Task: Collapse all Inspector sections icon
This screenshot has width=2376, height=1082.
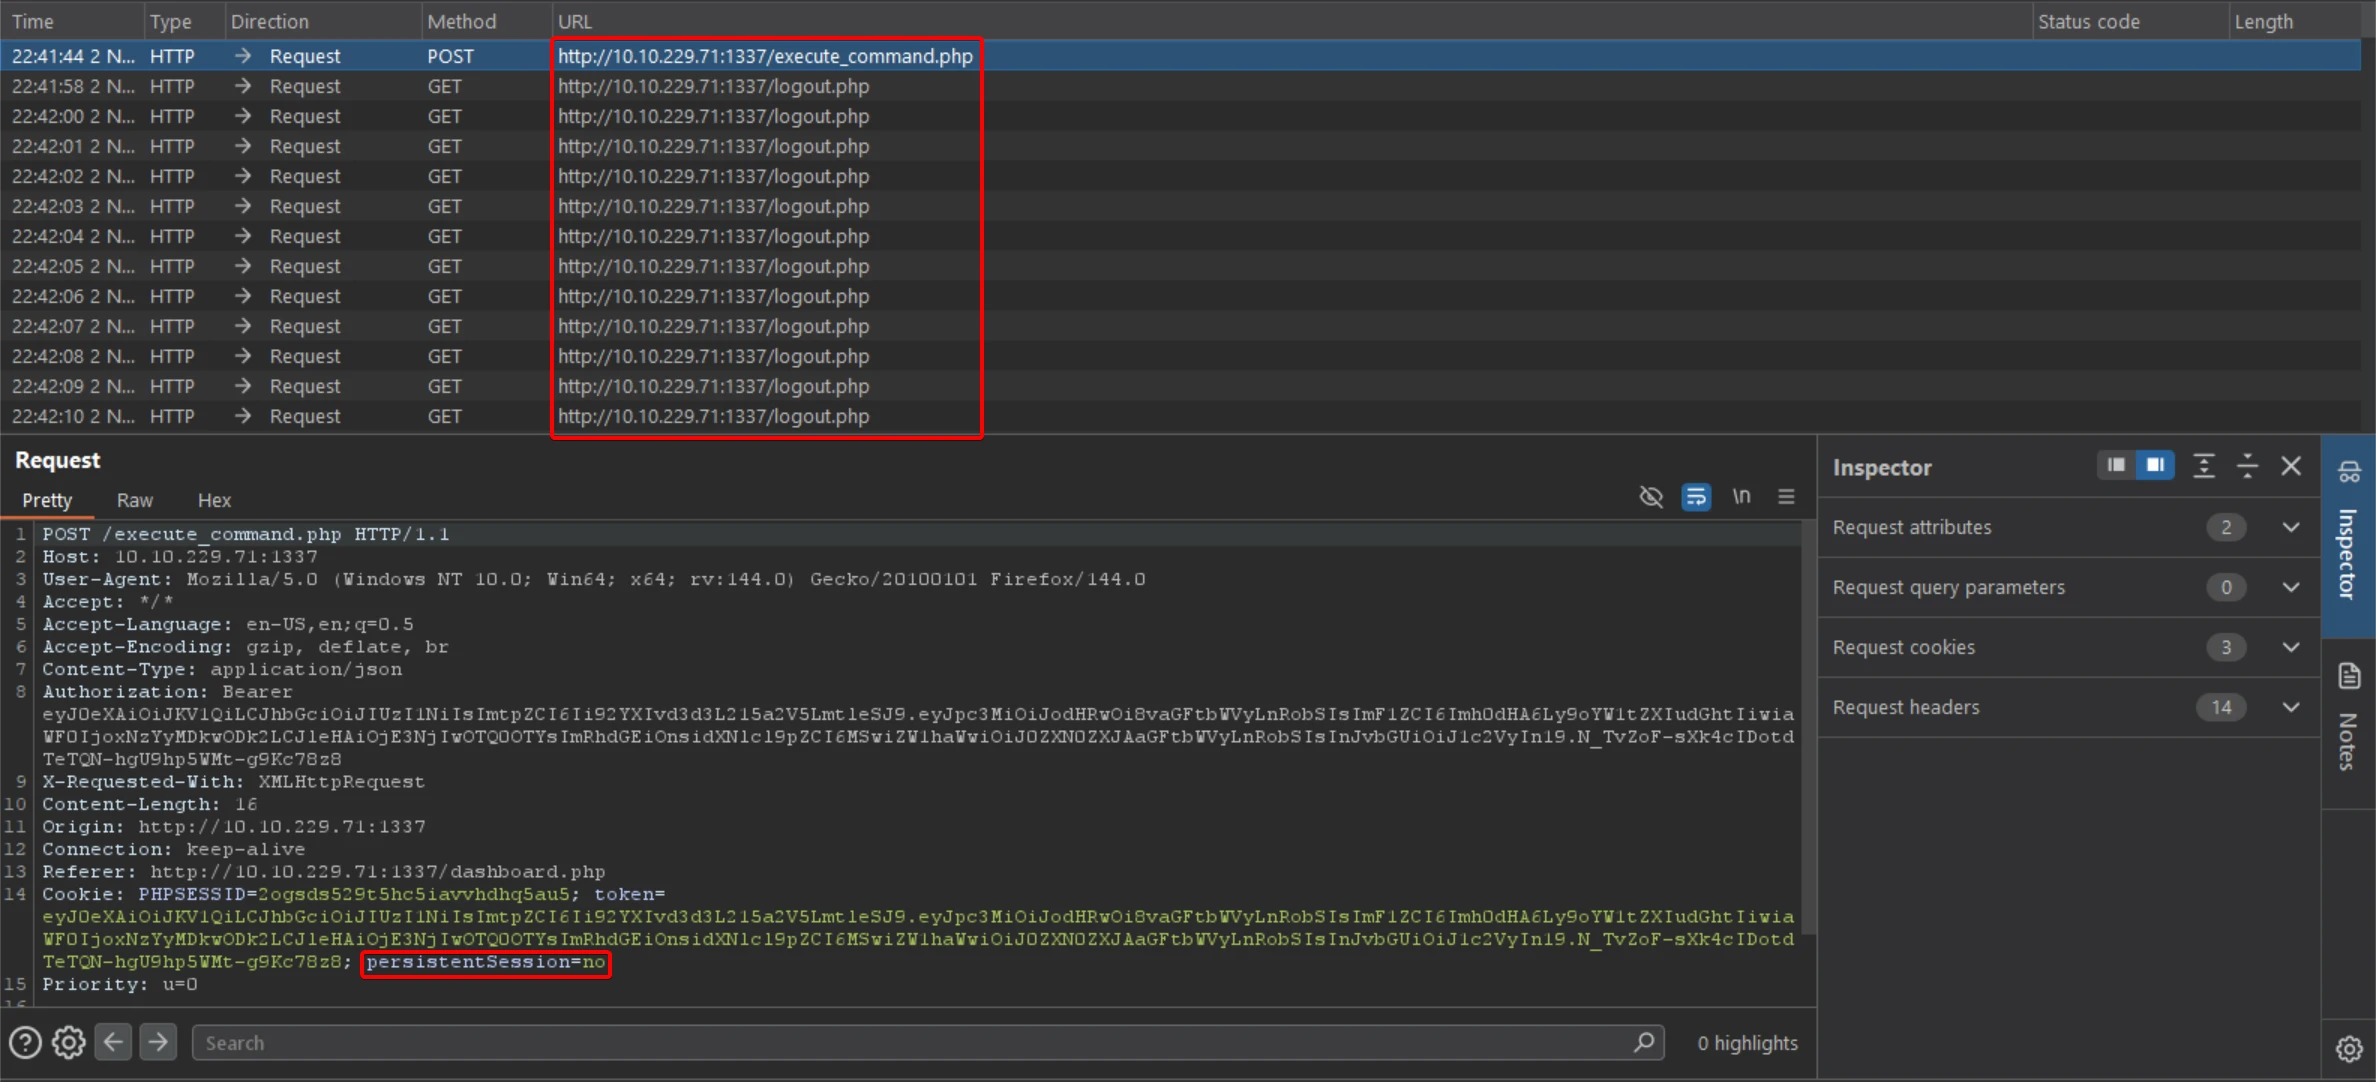Action: [x=2247, y=466]
